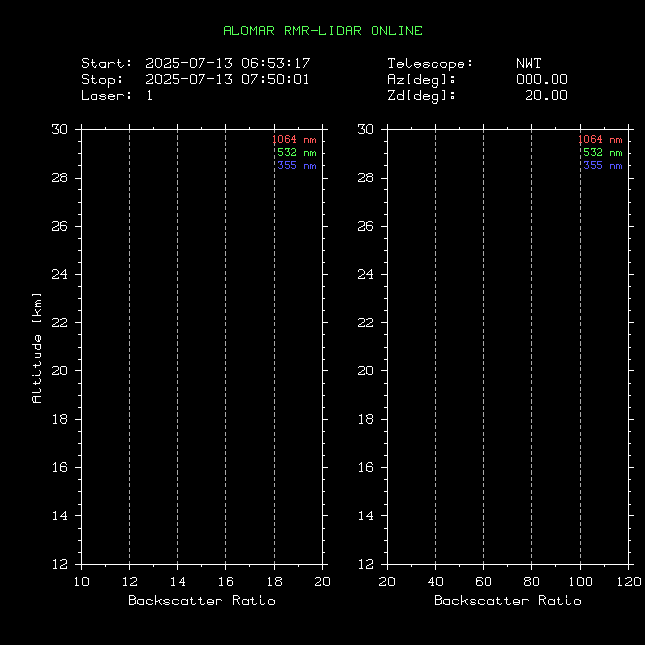Click the 14 km tick label of right plot

pyautogui.click(x=366, y=515)
